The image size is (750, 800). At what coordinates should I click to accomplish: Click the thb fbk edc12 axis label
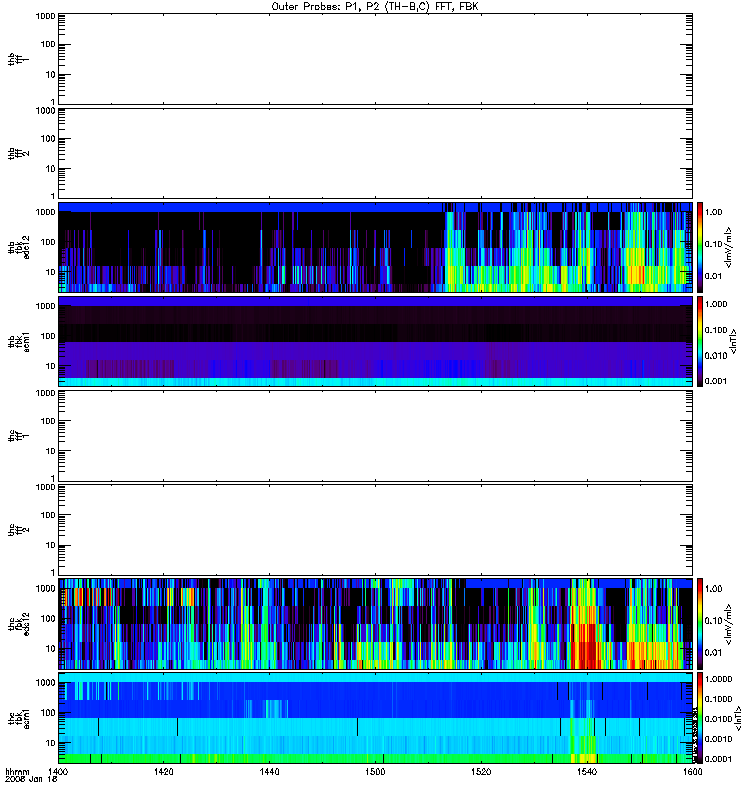(19, 247)
